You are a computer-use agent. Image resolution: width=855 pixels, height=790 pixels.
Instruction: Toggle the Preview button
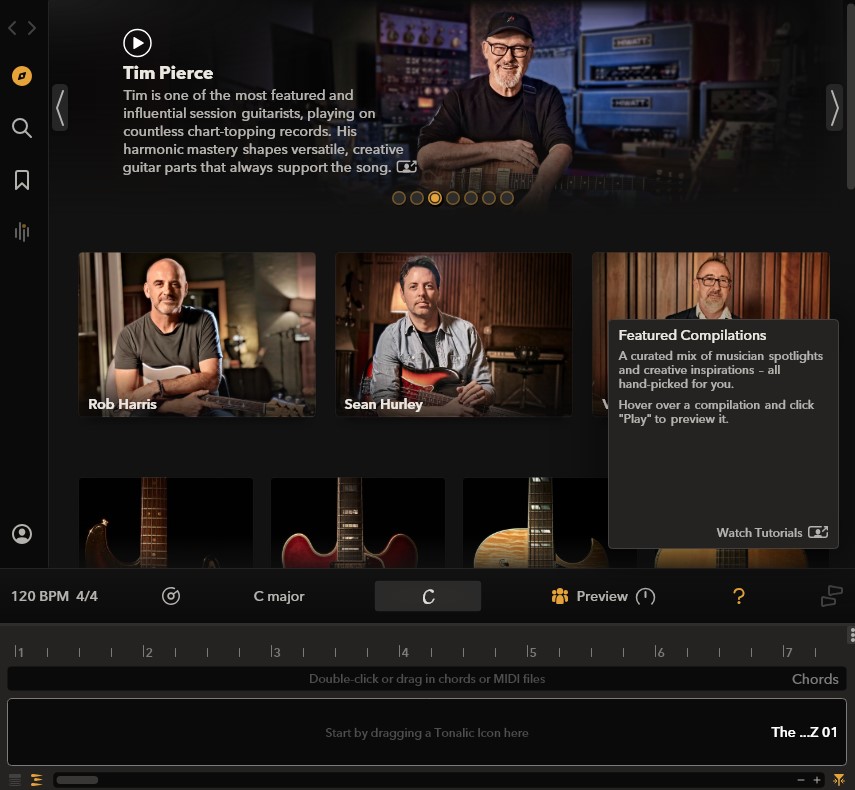(x=590, y=597)
